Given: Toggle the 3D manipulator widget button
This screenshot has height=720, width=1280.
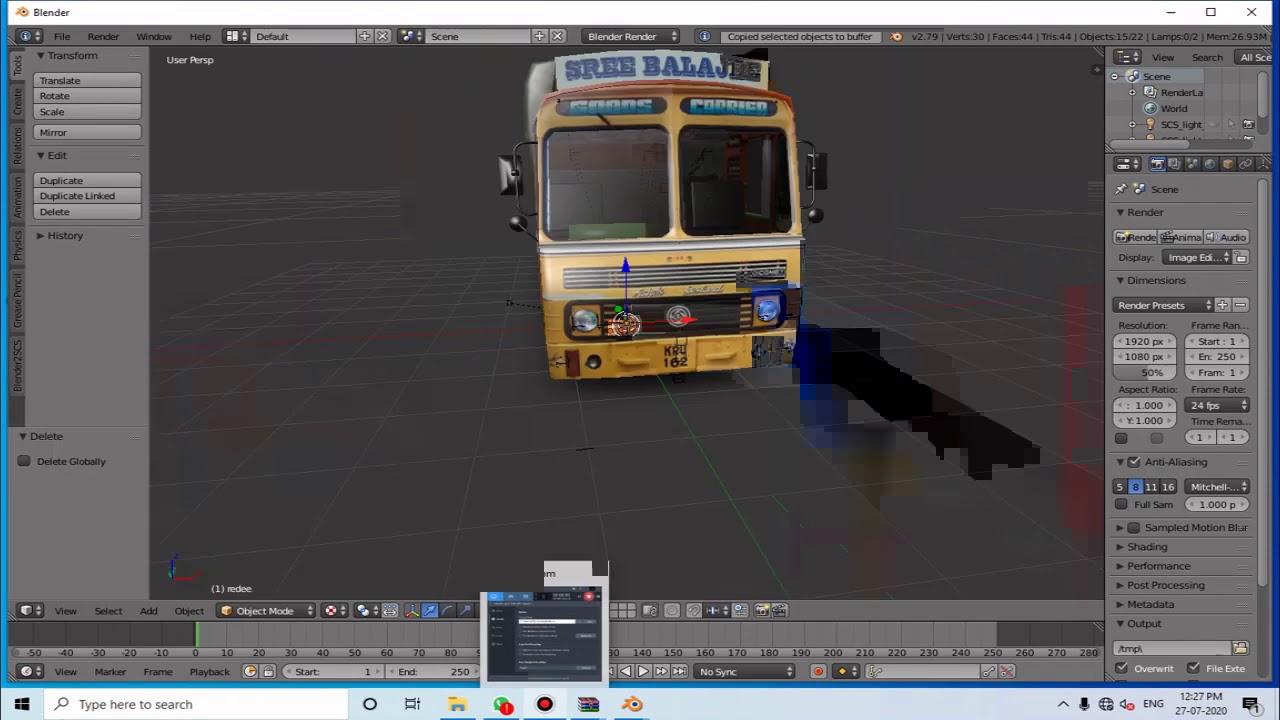Looking at the screenshot, I should click(412, 611).
